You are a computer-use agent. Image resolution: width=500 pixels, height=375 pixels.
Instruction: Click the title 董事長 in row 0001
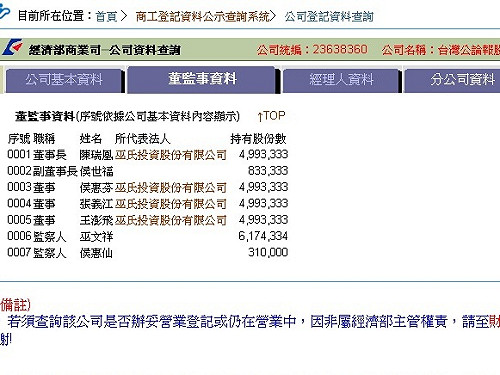coord(50,155)
